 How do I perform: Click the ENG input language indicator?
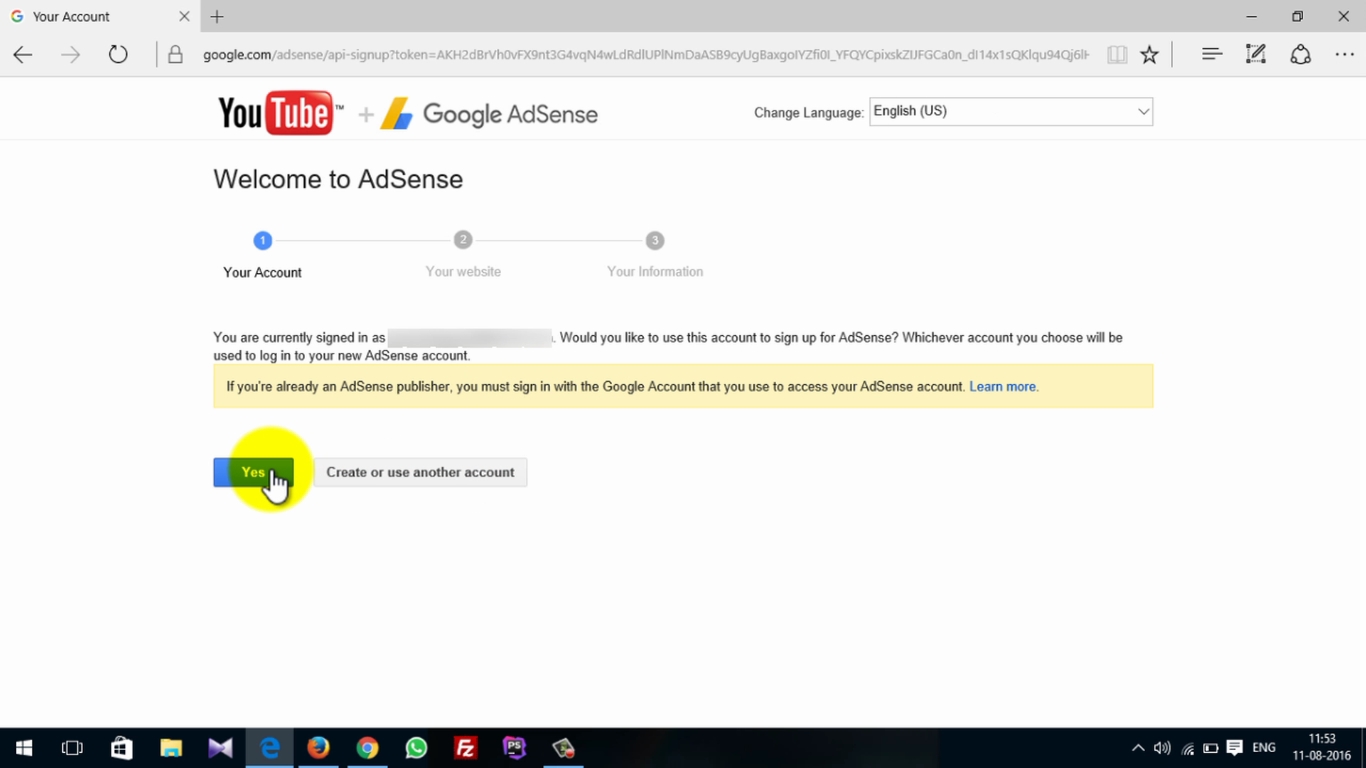(x=1264, y=748)
